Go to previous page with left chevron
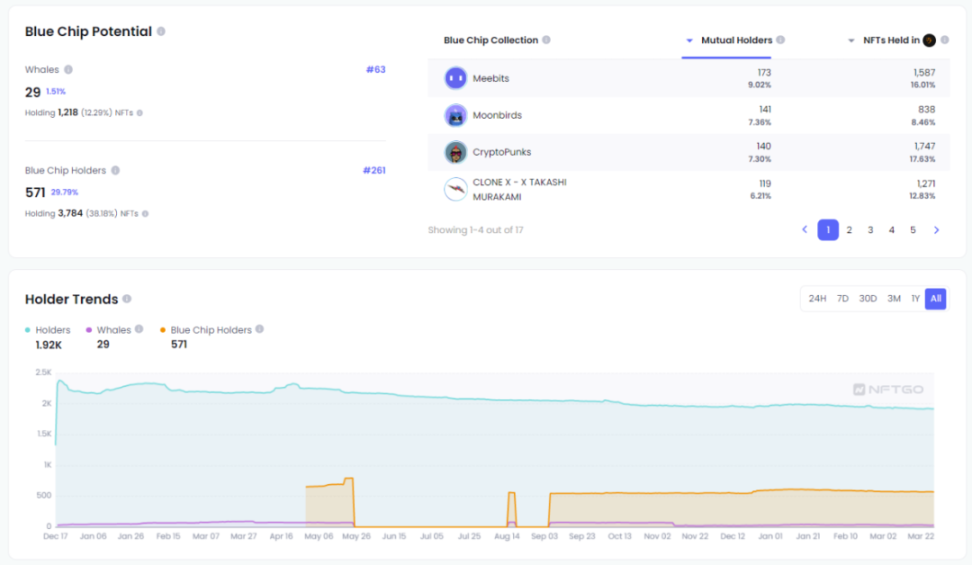972x565 pixels. (805, 229)
